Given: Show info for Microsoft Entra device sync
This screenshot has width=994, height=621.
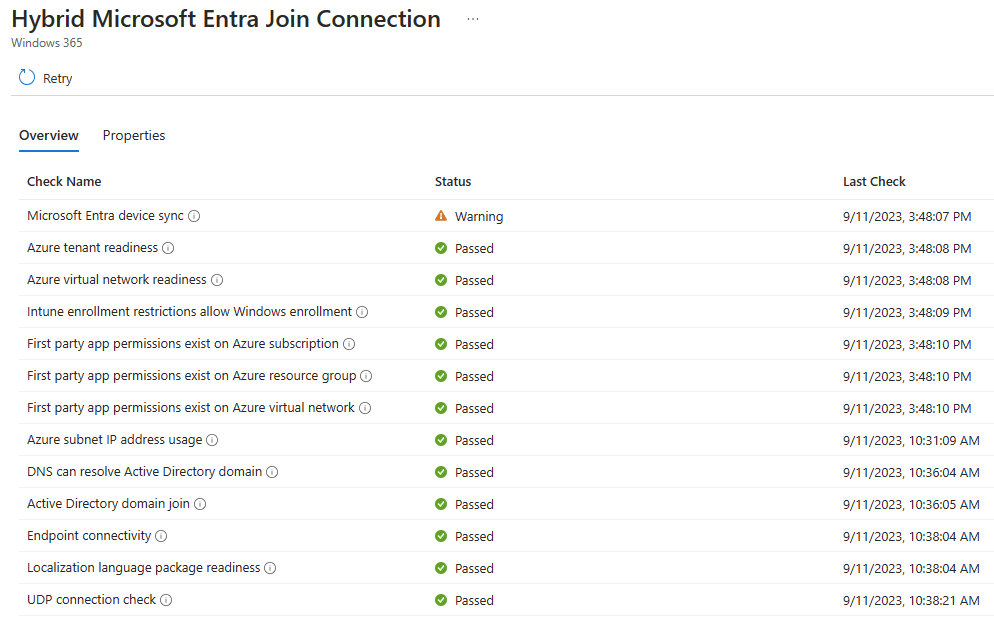Looking at the screenshot, I should (x=195, y=216).
